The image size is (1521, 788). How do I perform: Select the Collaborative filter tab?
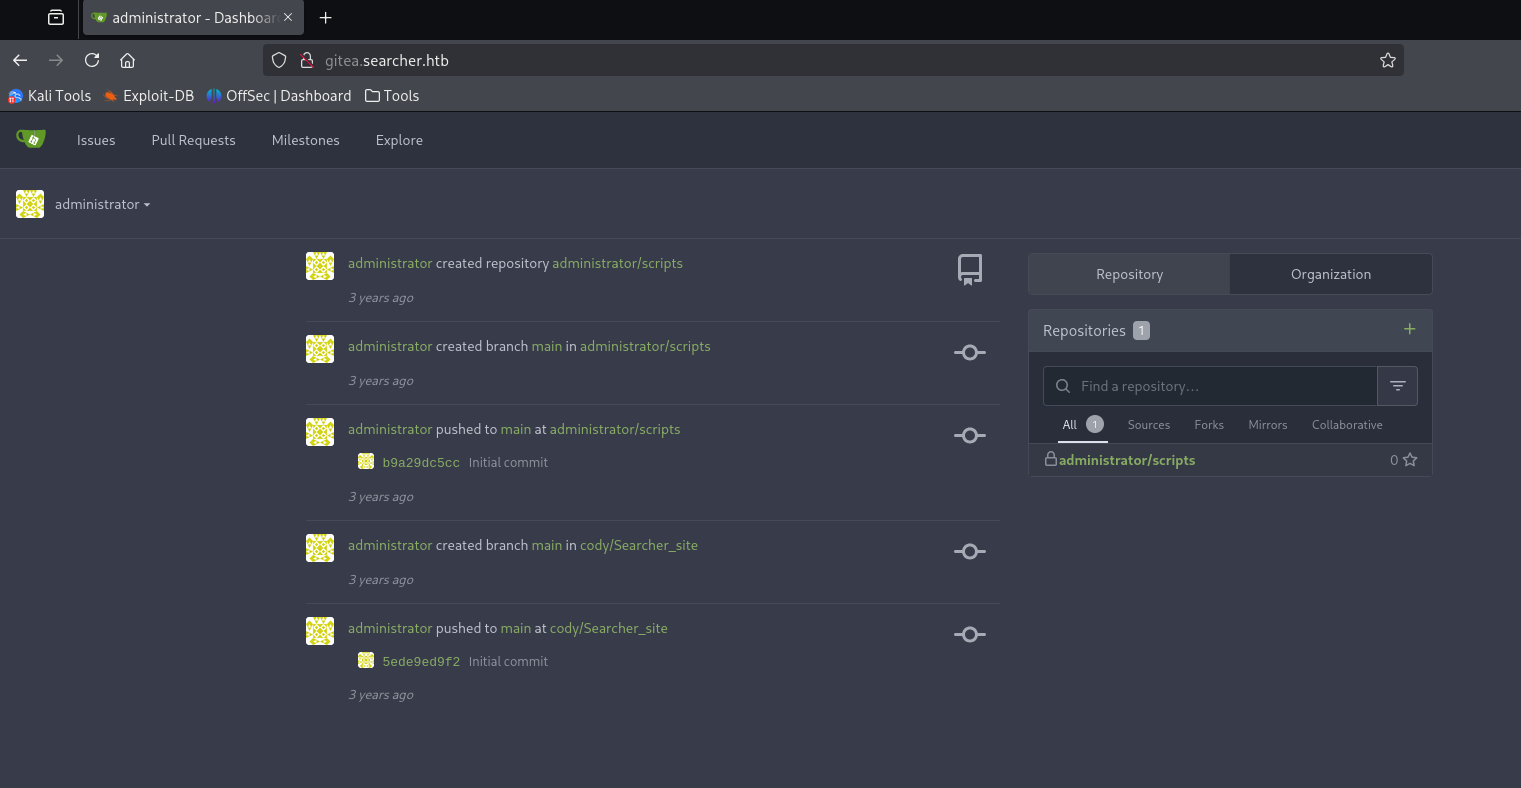[1346, 425]
